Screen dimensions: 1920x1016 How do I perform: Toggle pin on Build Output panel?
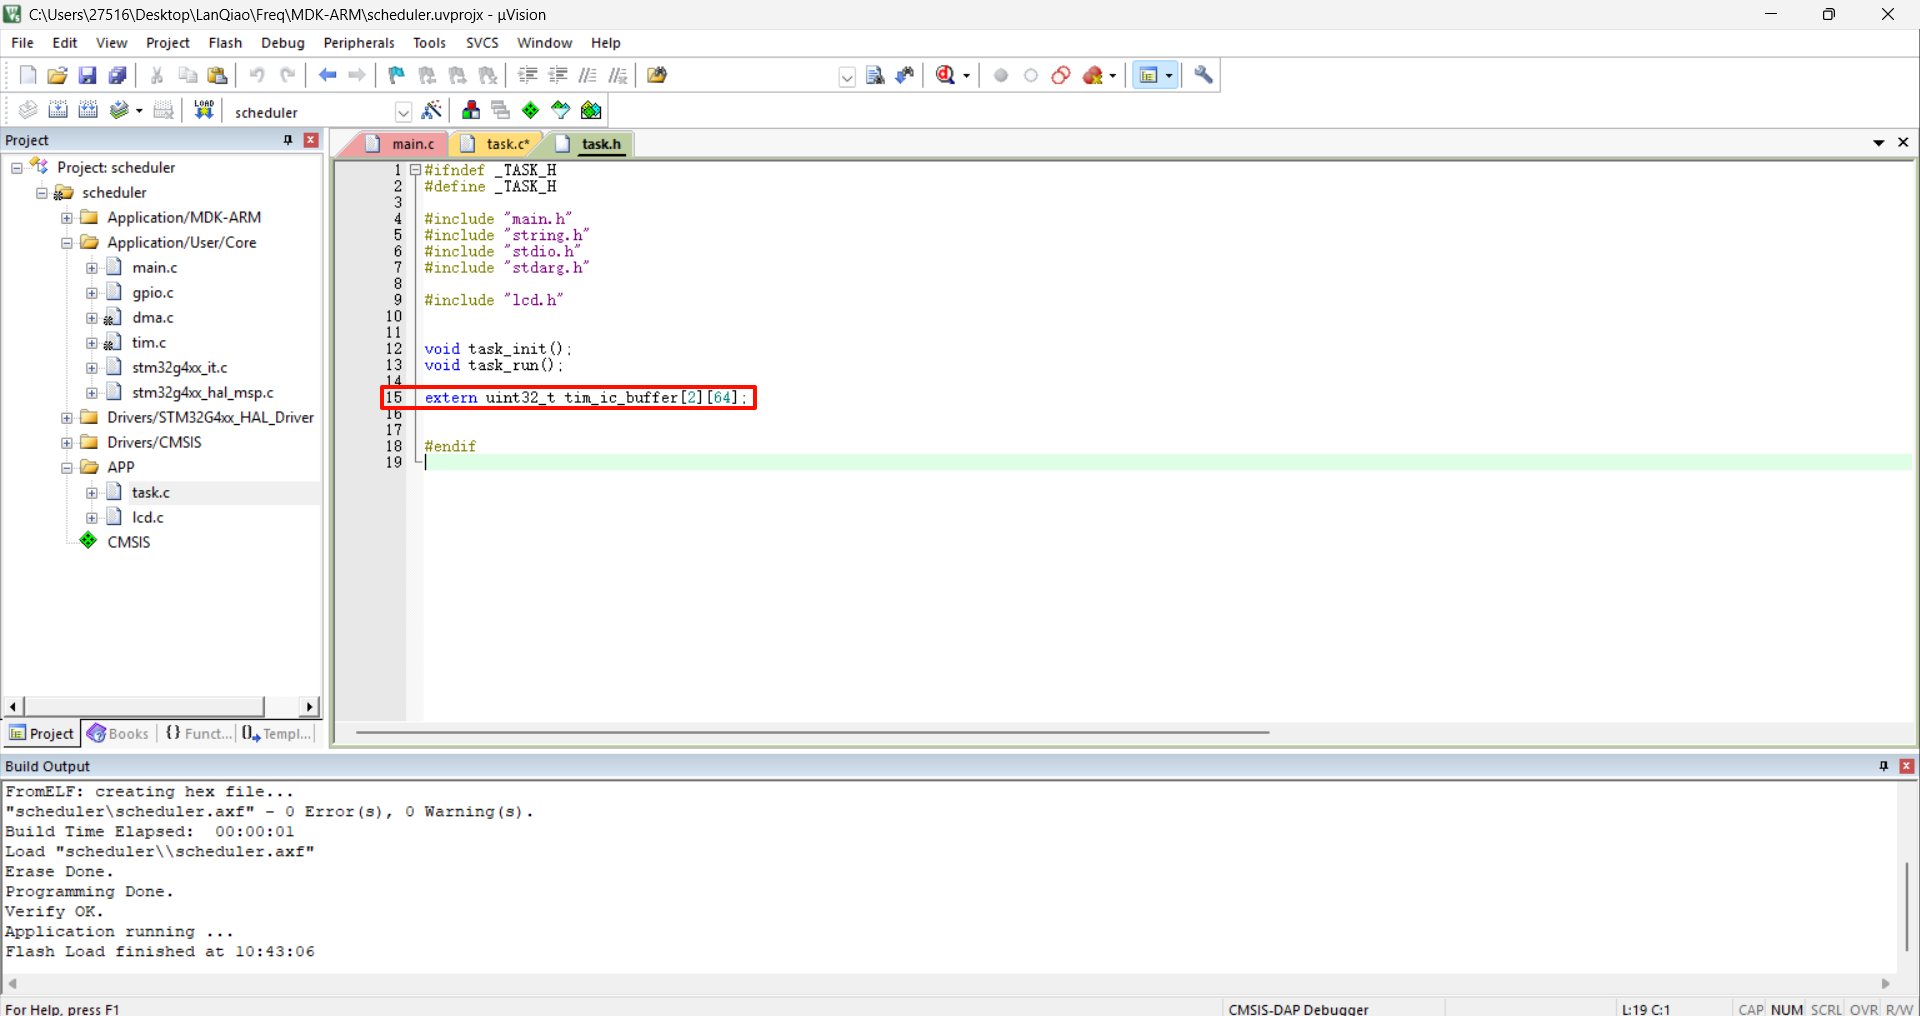click(x=1883, y=766)
